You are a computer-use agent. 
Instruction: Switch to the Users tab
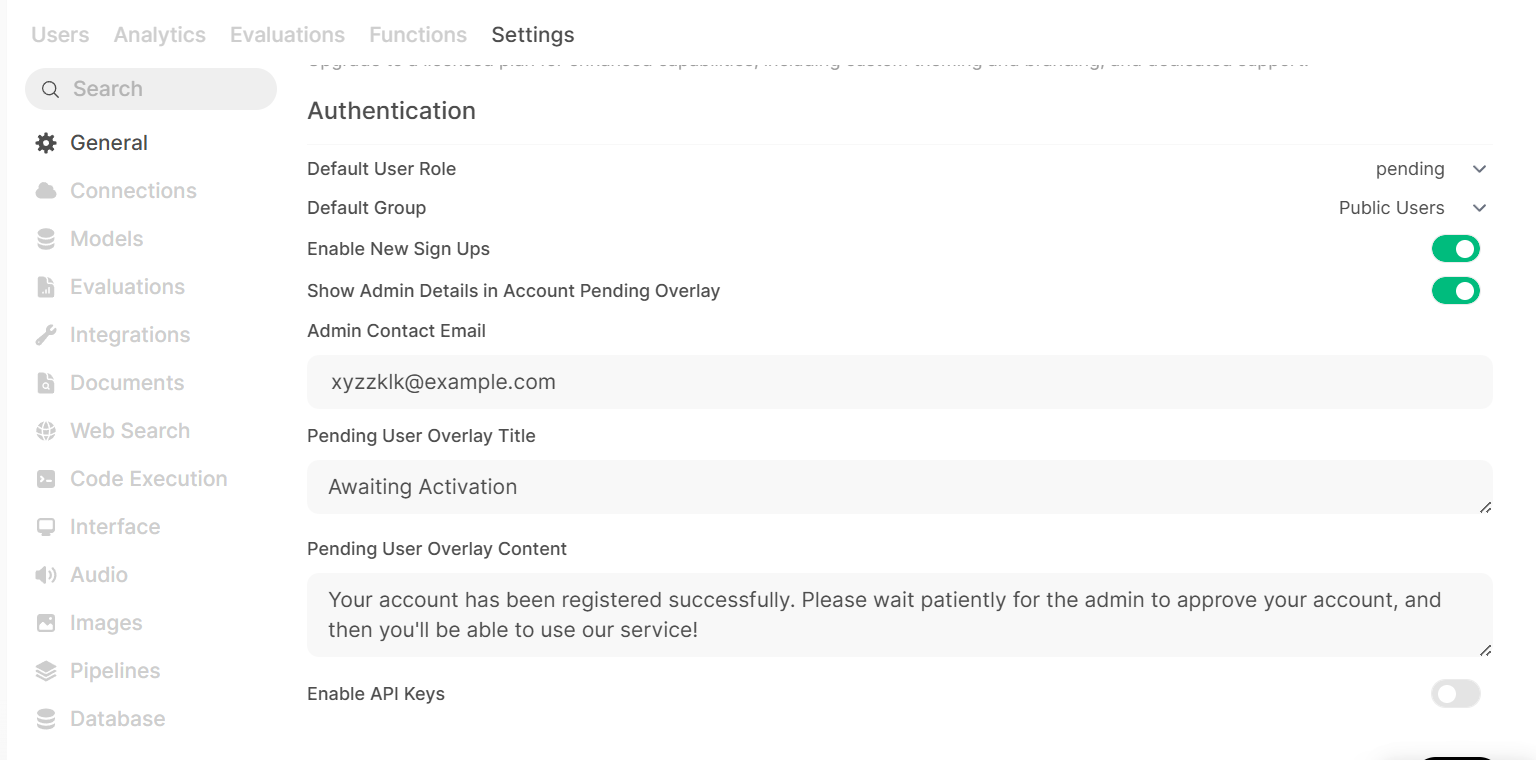(60, 35)
